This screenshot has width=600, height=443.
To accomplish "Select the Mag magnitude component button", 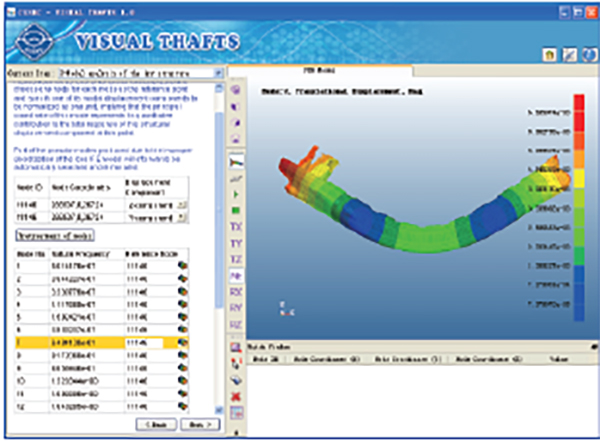I will pyautogui.click(x=236, y=275).
